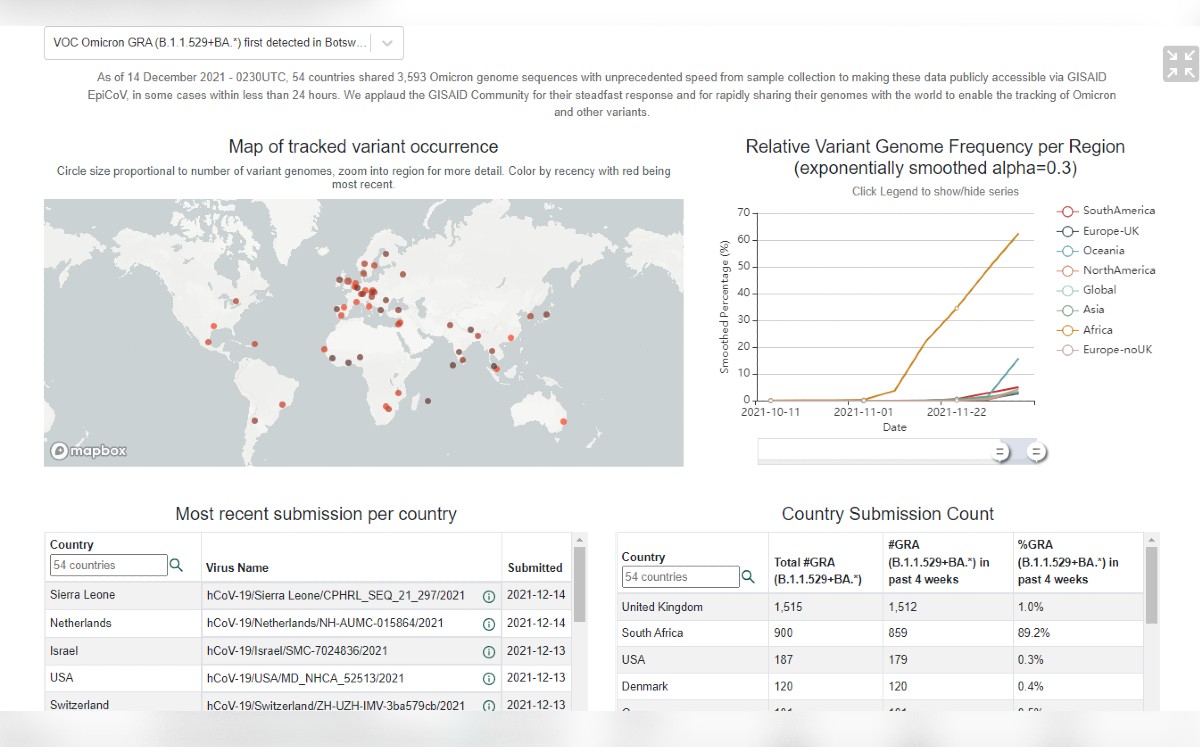This screenshot has width=1200, height=747.
Task: Click search icon in Country Submission Count
Action: (747, 577)
